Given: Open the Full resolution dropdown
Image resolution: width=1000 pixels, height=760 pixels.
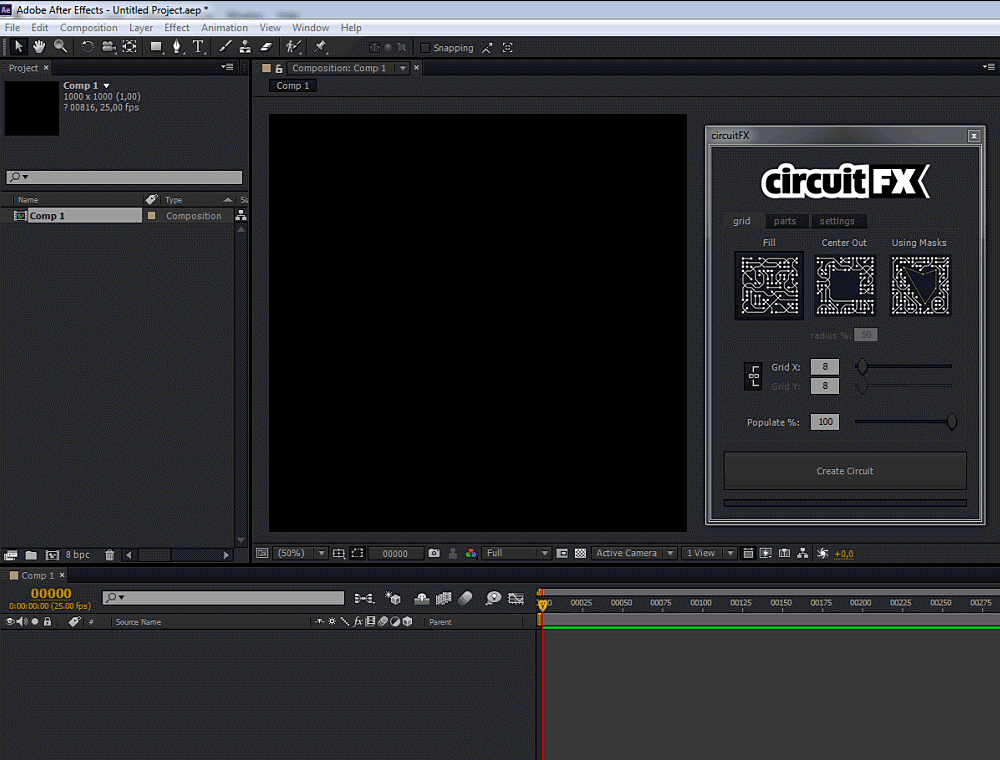Looking at the screenshot, I should pos(516,553).
